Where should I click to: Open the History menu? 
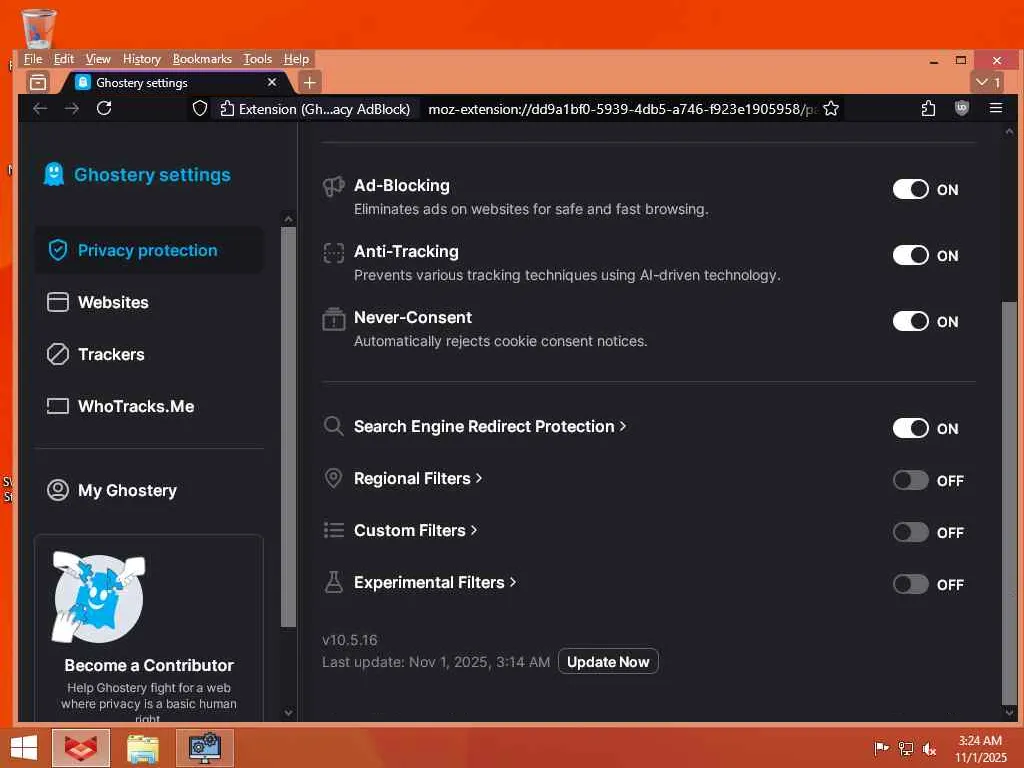coord(142,59)
